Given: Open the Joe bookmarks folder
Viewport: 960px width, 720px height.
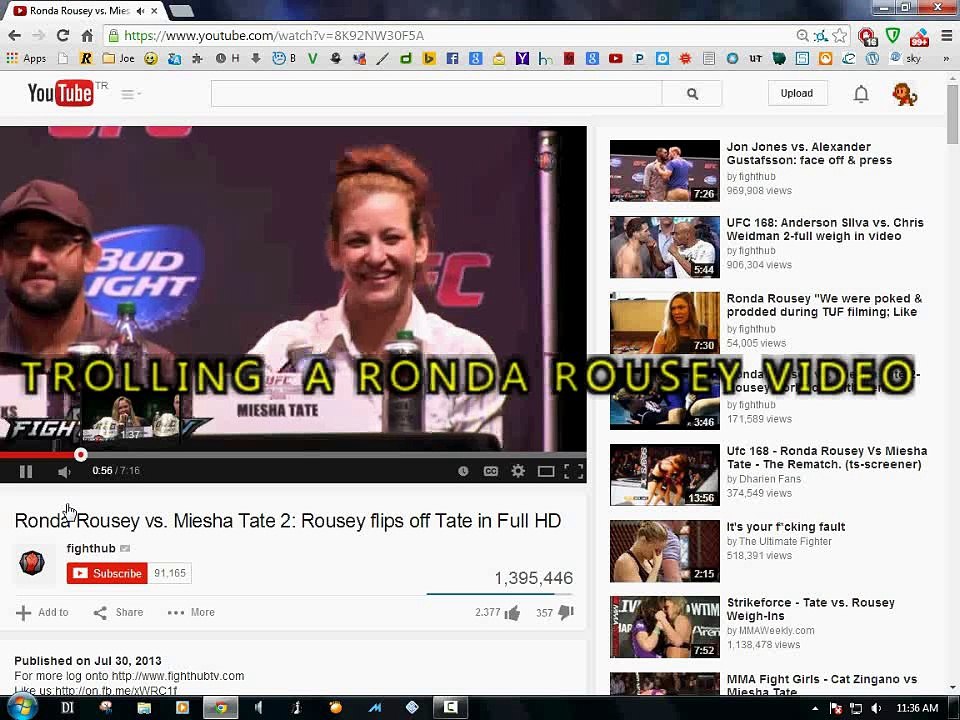Looking at the screenshot, I should click(119, 58).
